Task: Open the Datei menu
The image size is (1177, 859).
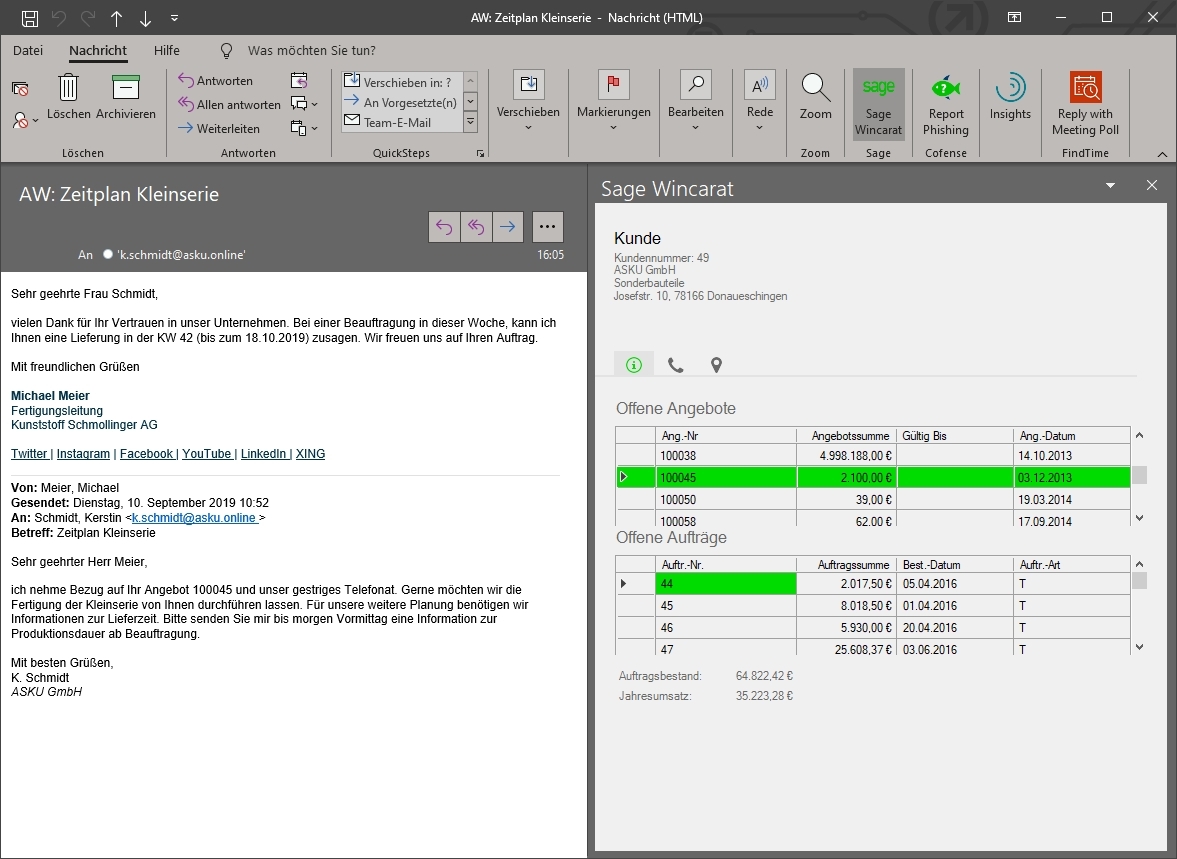Action: point(28,50)
